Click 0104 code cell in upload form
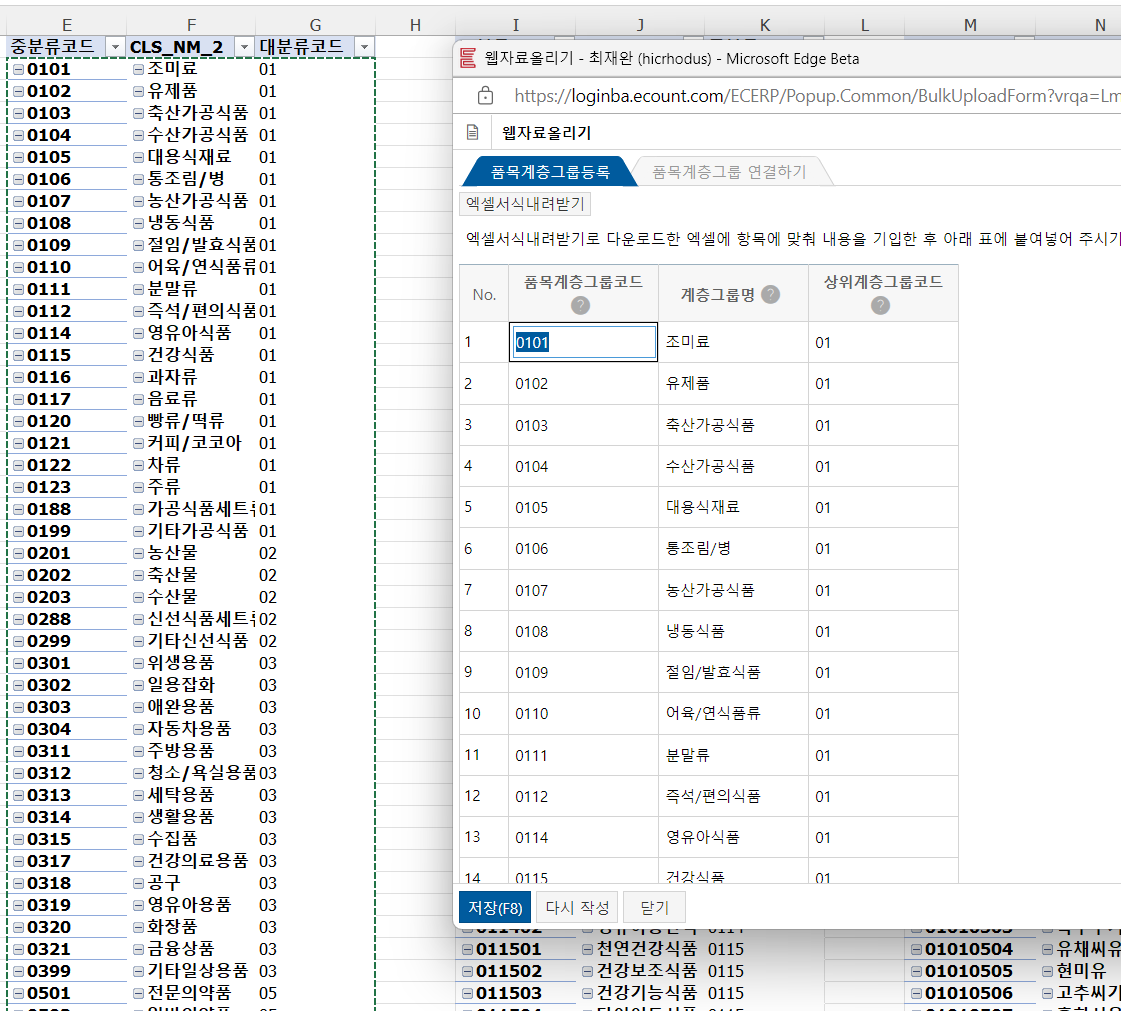 click(x=583, y=467)
